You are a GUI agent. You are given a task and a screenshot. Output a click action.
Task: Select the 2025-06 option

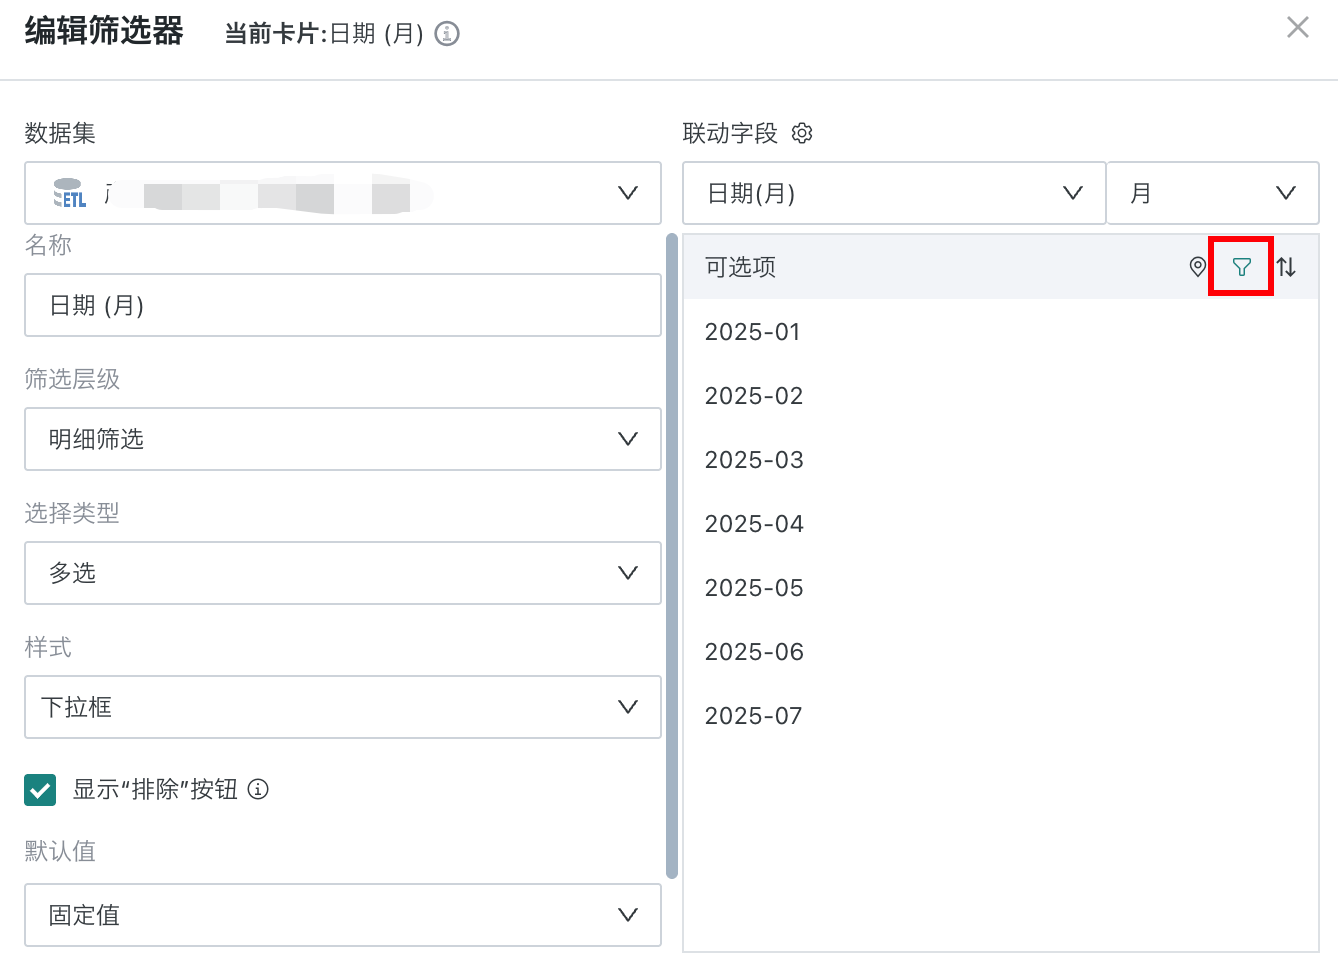[x=1001, y=652]
